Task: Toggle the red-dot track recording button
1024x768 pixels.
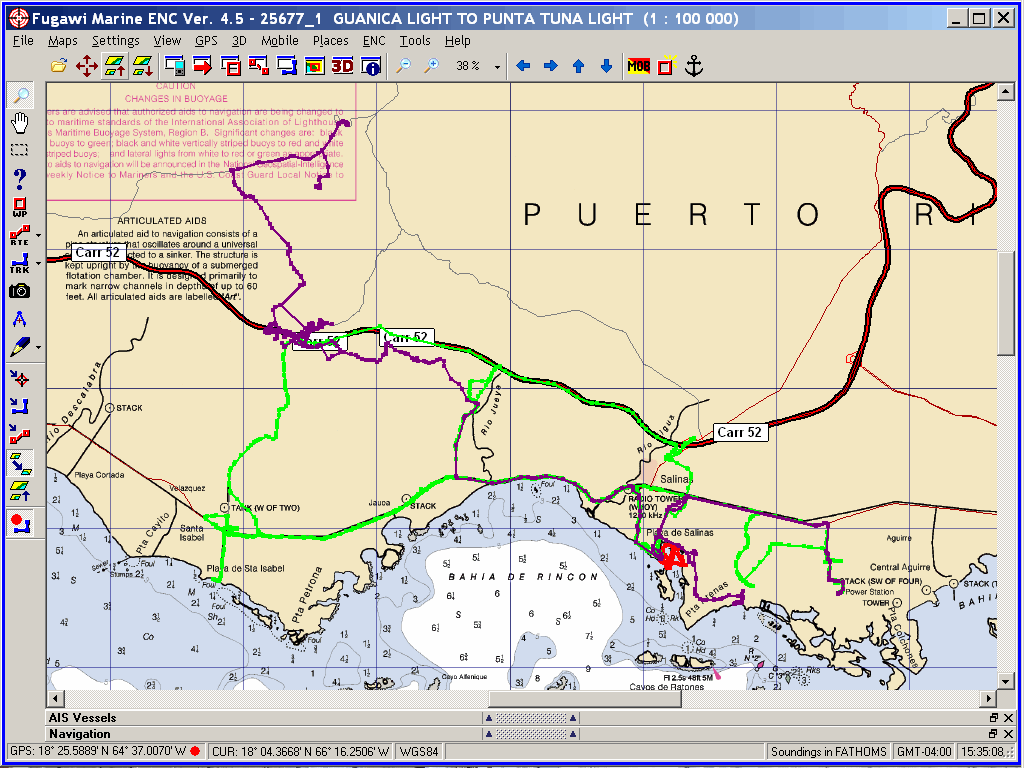Action: [x=20, y=523]
